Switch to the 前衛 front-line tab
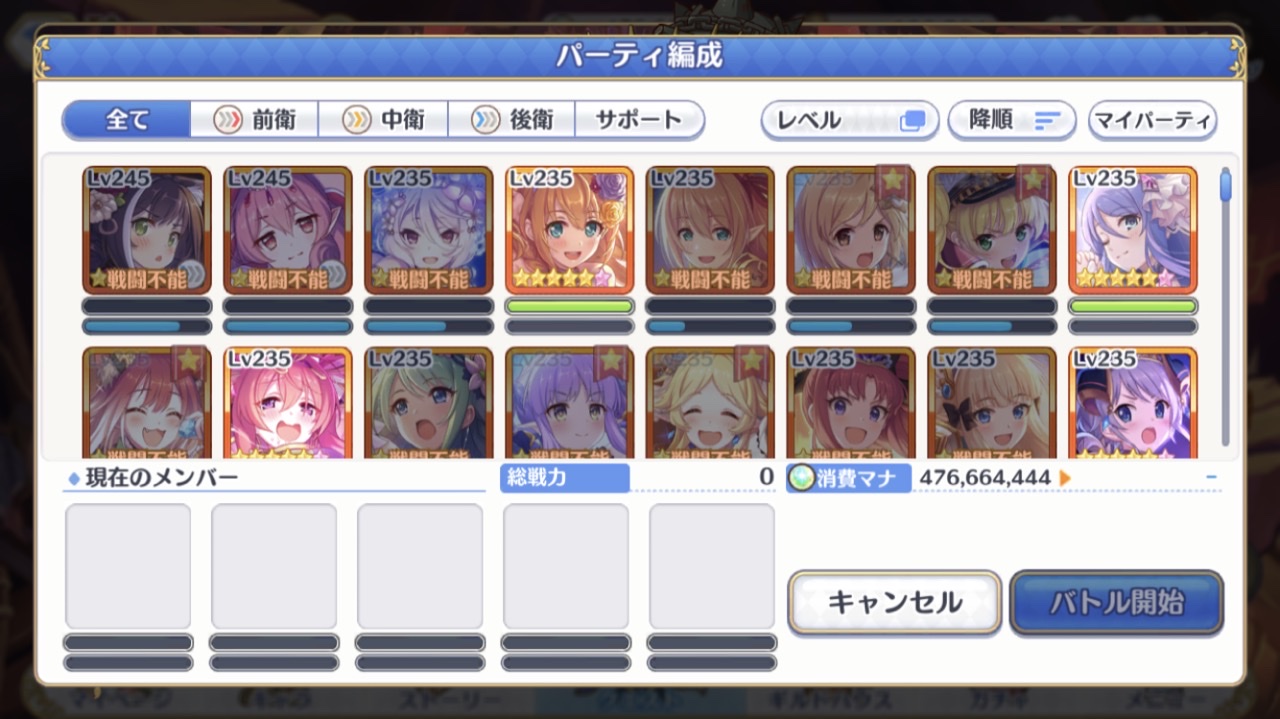 [x=255, y=120]
